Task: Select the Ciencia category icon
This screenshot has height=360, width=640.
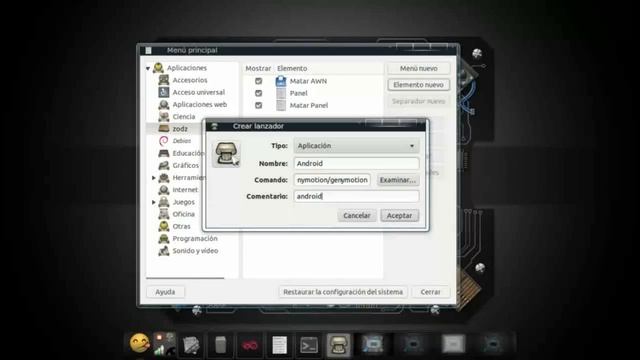Action: click(x=164, y=117)
